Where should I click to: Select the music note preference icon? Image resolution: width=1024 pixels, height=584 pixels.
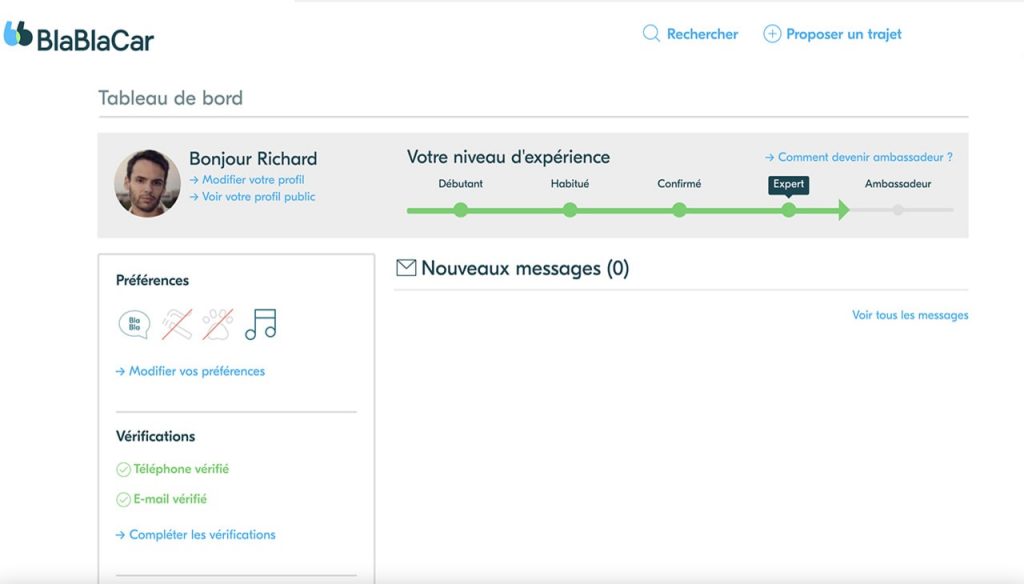pos(261,324)
